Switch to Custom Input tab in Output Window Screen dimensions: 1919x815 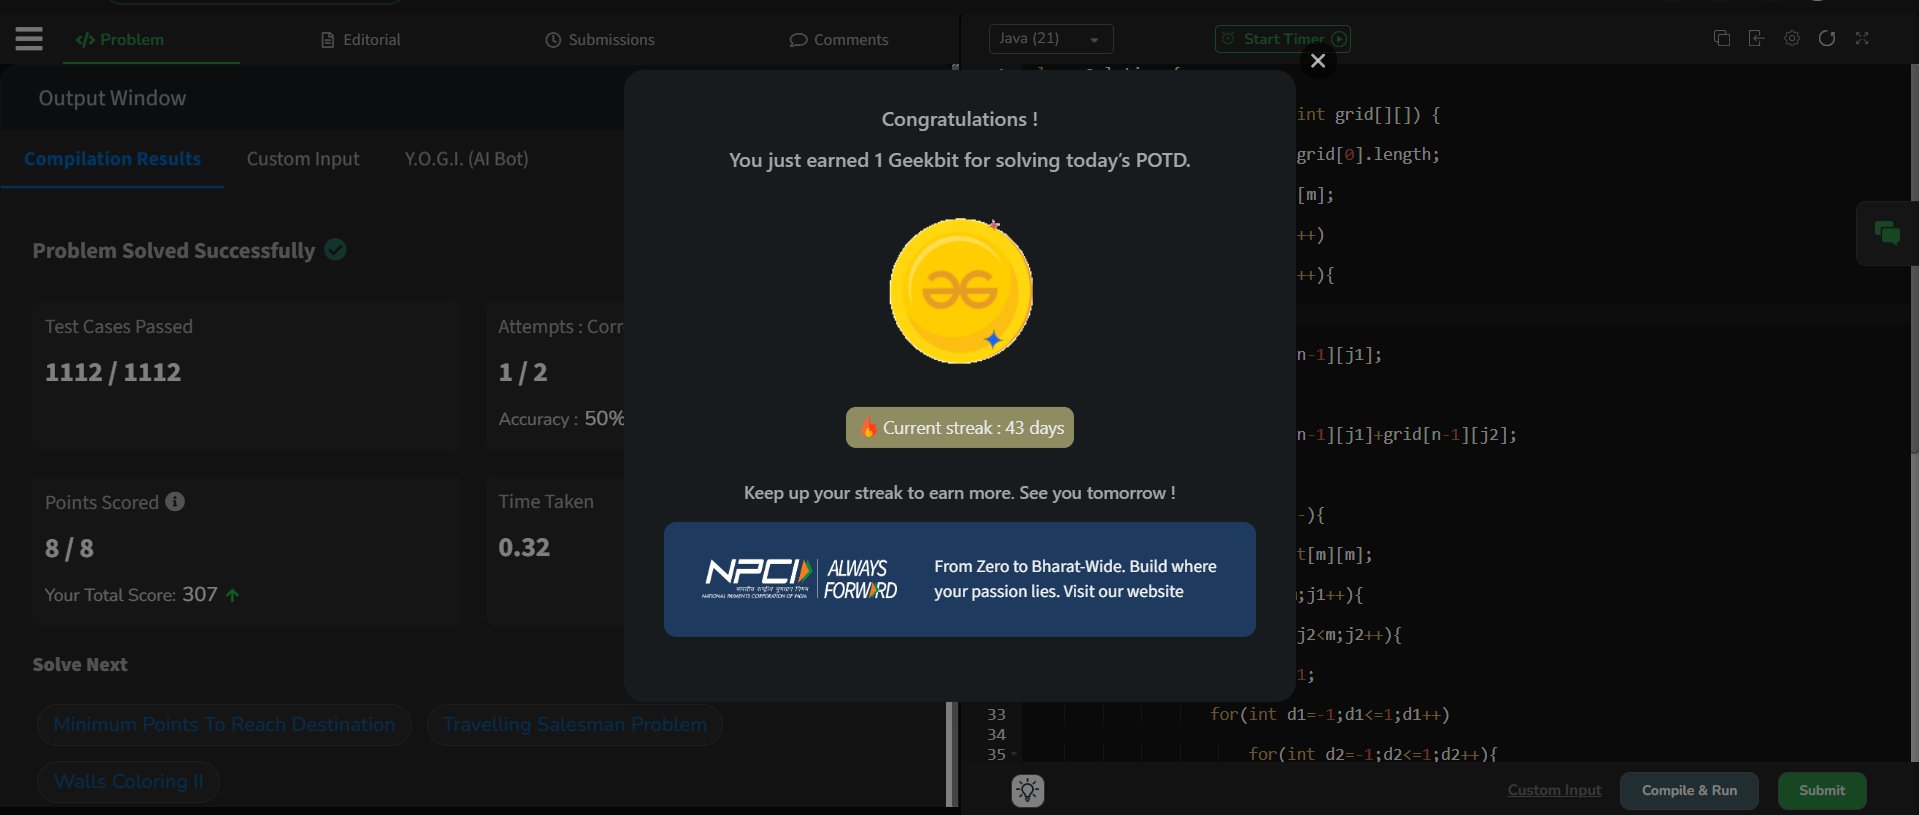(x=303, y=159)
